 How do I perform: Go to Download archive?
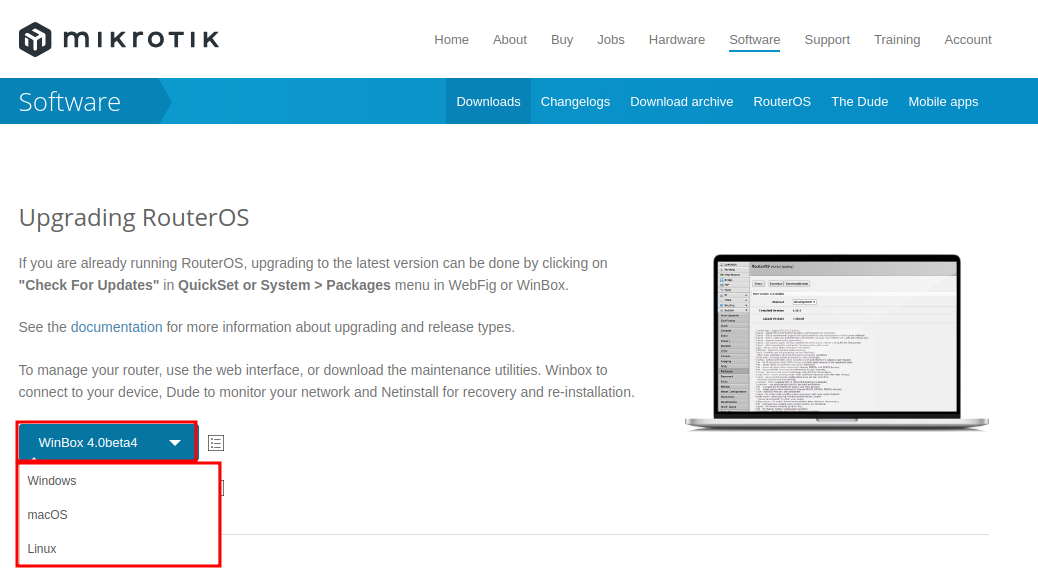[x=681, y=101]
